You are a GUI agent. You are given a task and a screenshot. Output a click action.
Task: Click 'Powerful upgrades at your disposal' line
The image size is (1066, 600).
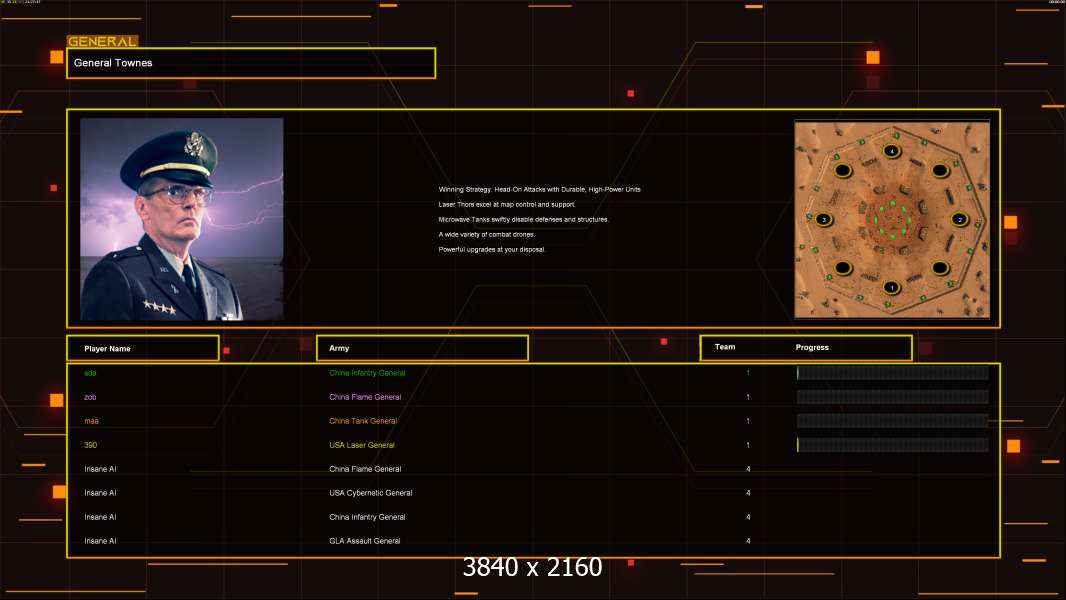[492, 249]
